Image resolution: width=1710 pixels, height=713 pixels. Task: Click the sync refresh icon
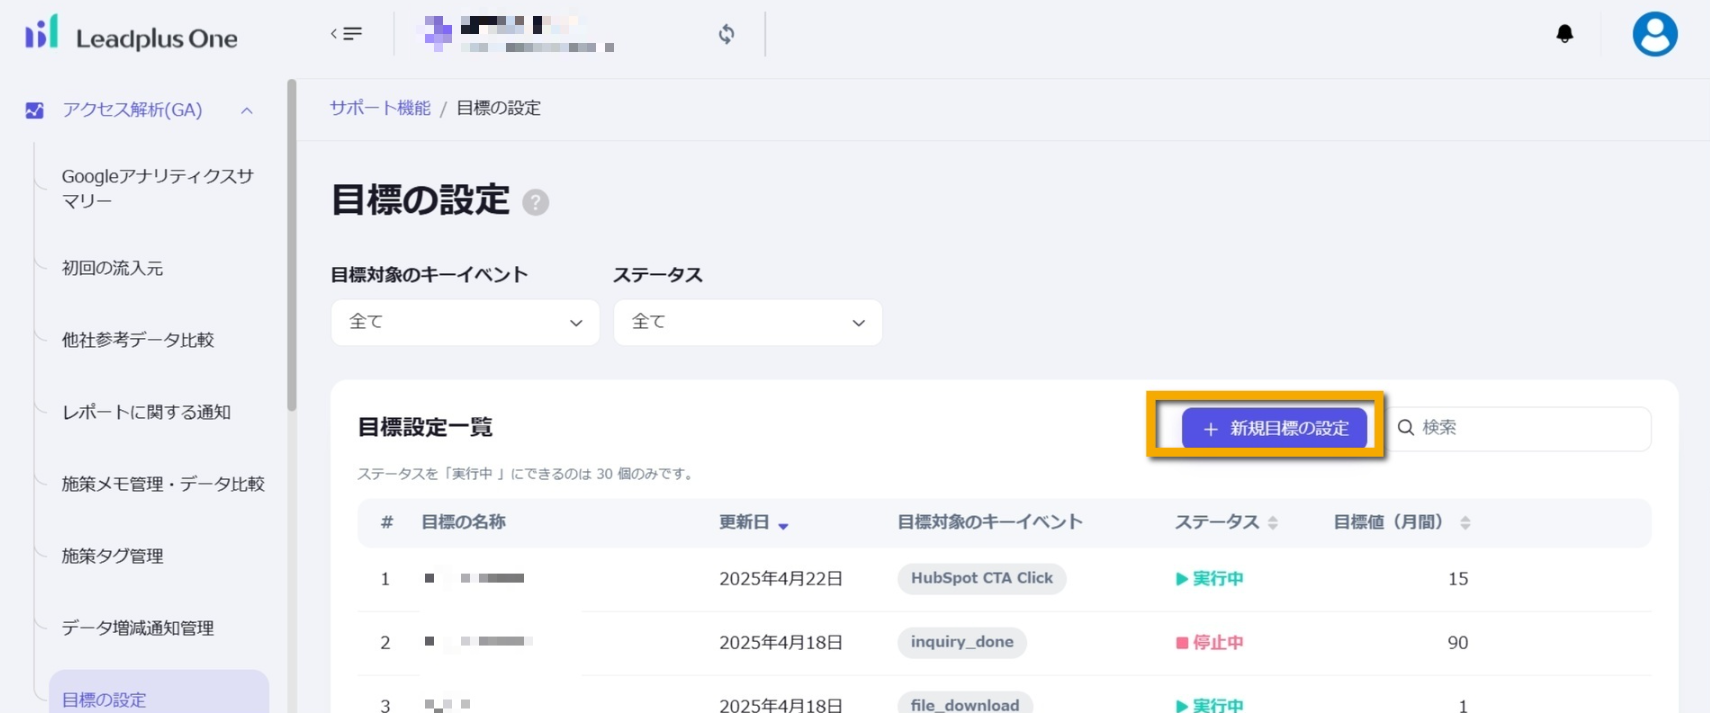(726, 34)
